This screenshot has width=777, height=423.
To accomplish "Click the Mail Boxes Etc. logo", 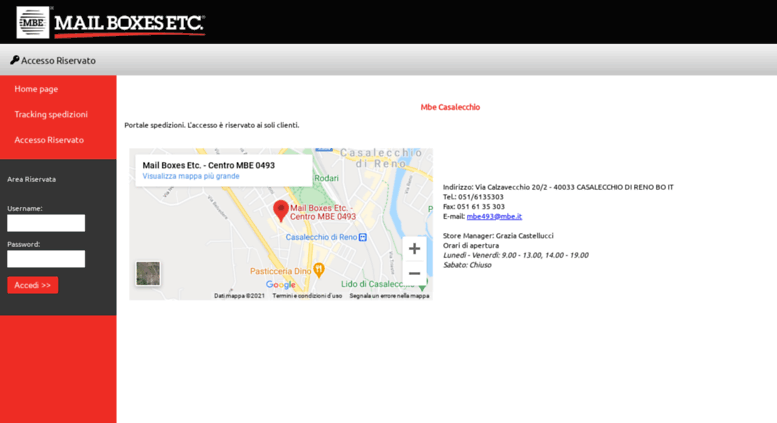I will tap(111, 22).
